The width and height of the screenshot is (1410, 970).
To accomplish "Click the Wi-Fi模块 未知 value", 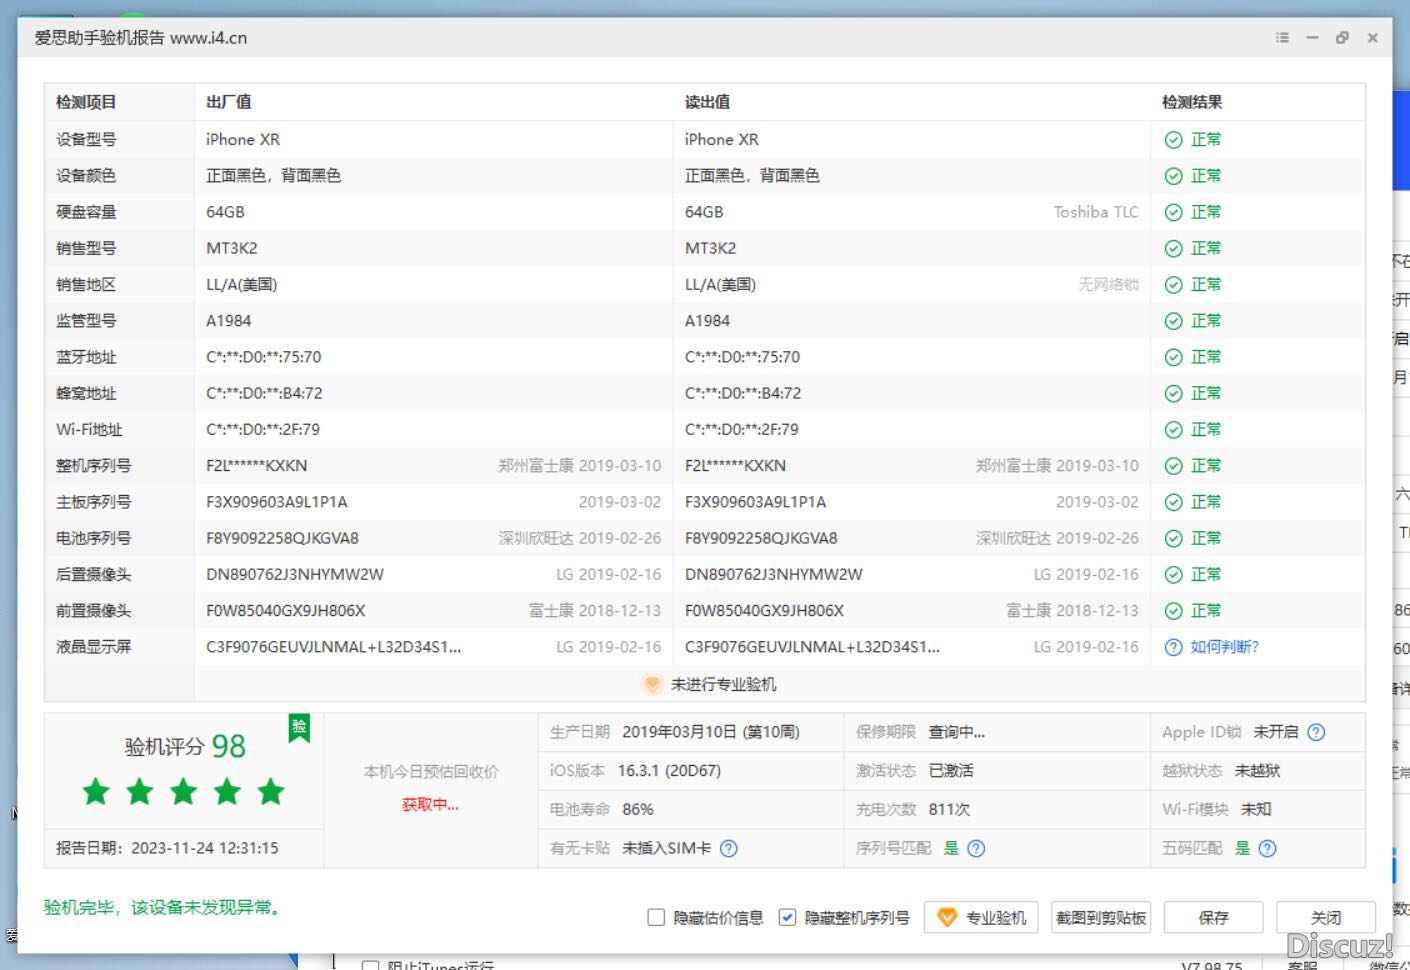I will 1256,809.
